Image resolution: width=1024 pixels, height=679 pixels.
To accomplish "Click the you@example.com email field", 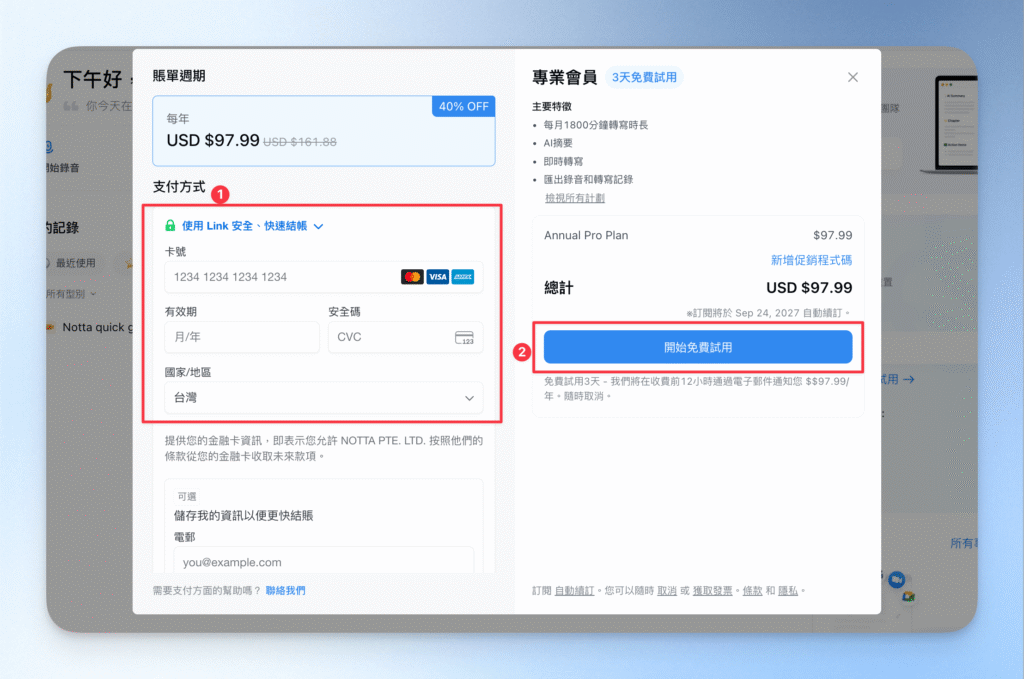I will click(x=324, y=561).
